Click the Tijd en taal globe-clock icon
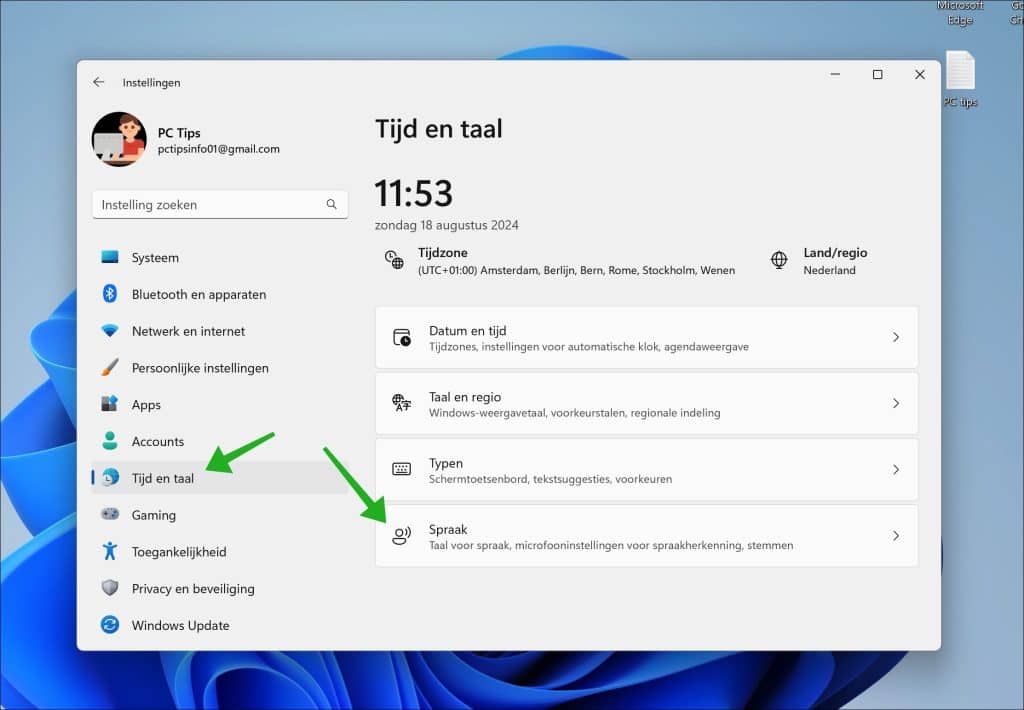Screen dimensions: 1024x710 tap(110, 477)
